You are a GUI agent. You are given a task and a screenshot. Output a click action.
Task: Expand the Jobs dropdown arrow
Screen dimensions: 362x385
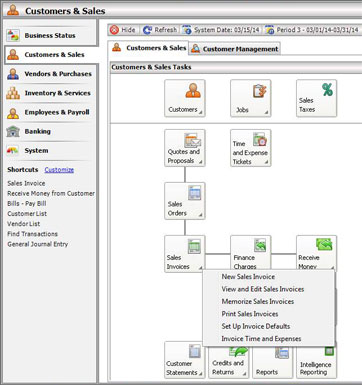click(266, 113)
